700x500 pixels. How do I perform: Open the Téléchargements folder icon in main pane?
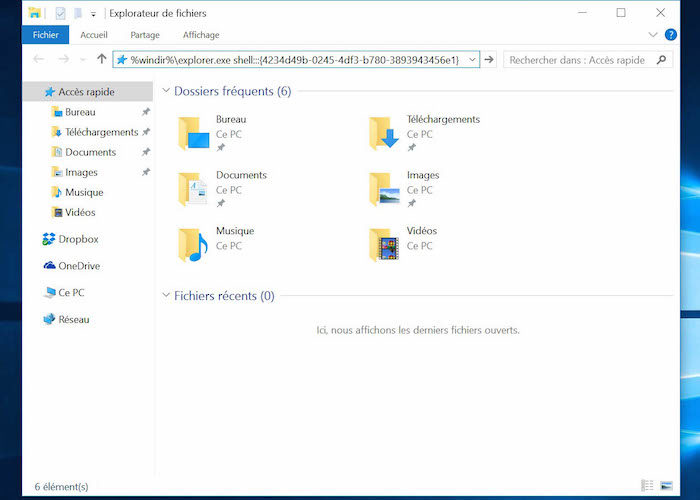[384, 133]
